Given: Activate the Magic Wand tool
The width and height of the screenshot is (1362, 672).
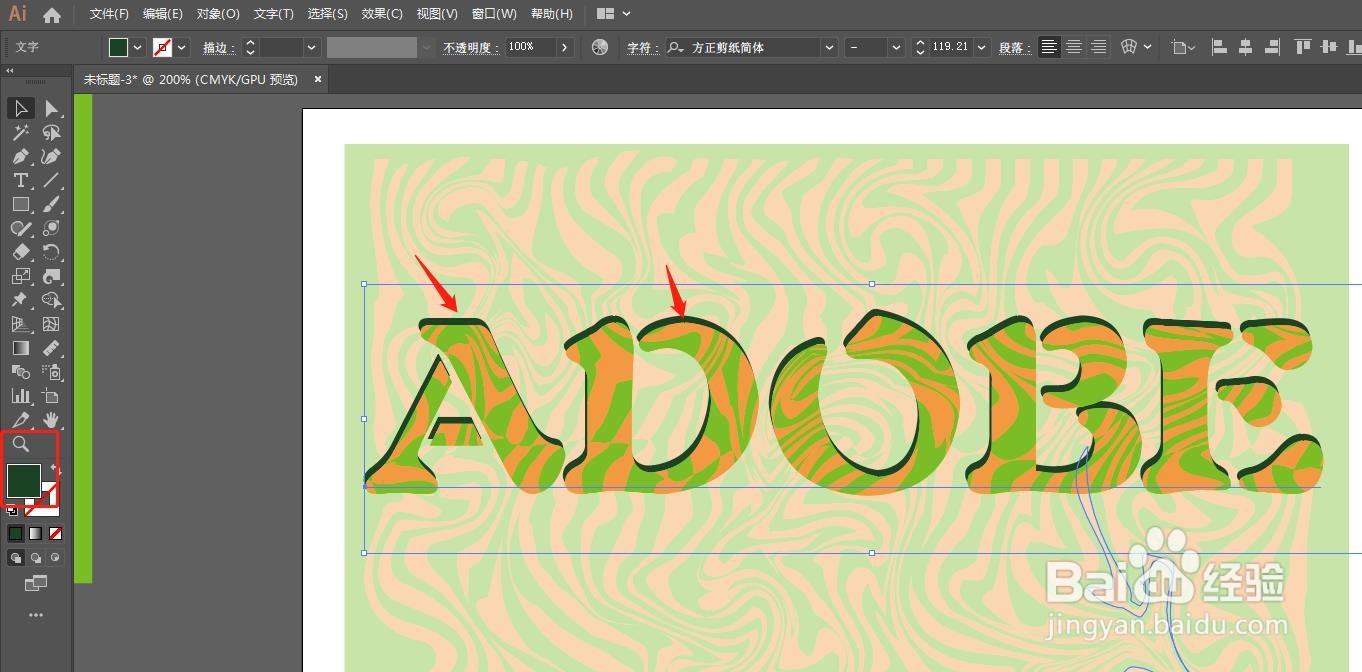Looking at the screenshot, I should (x=20, y=132).
